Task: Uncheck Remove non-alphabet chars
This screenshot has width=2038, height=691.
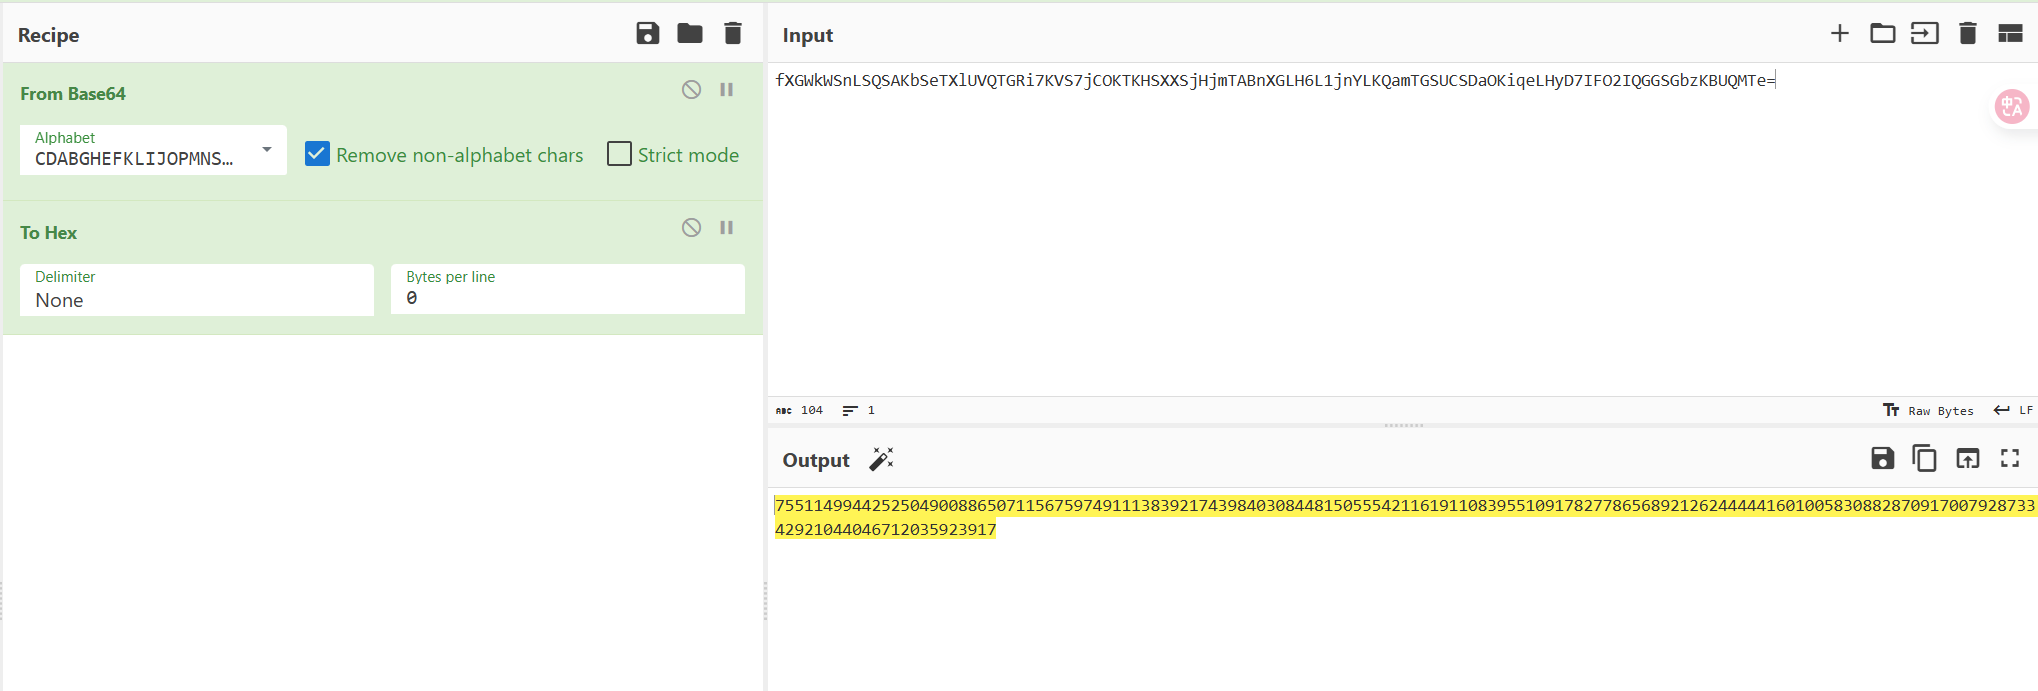Action: (317, 154)
